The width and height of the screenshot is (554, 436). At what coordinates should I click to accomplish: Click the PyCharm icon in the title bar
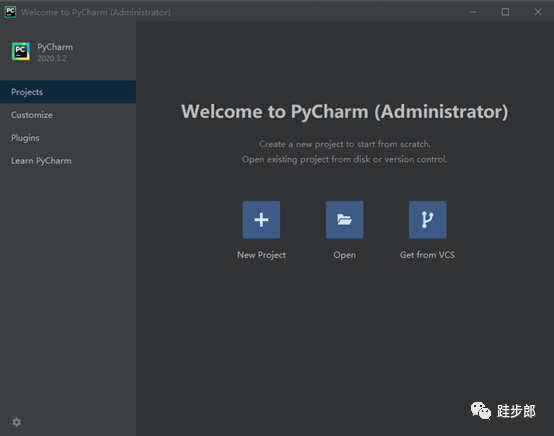tap(10, 12)
